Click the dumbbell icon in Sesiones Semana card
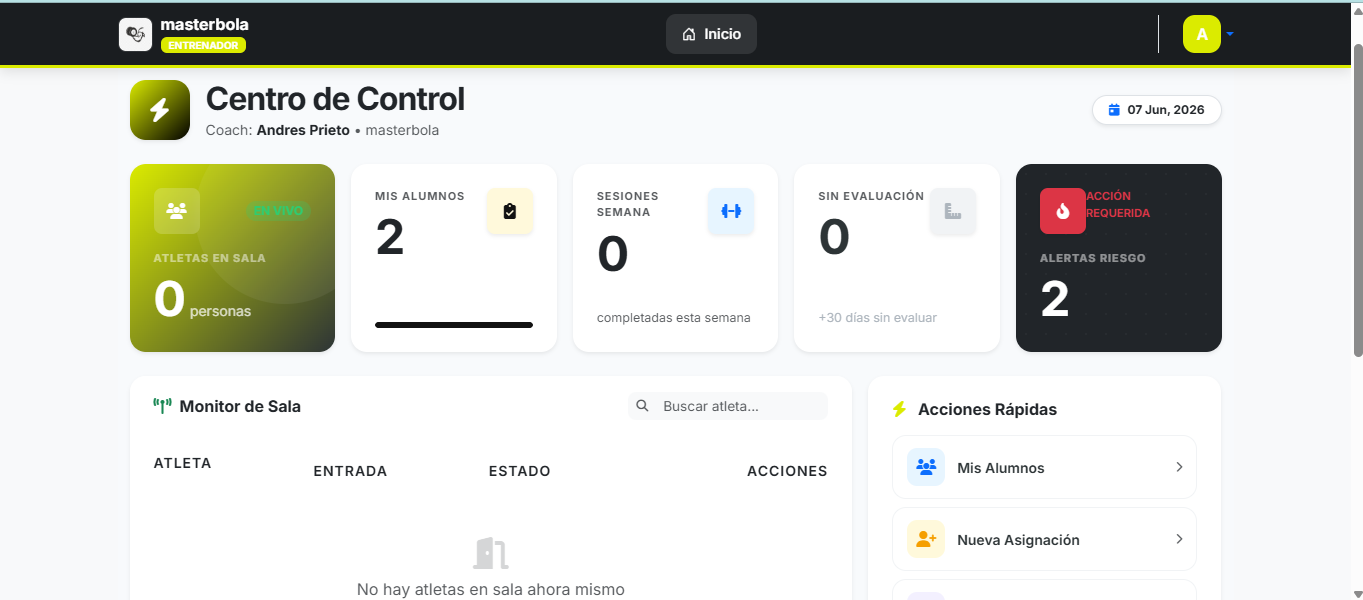This screenshot has height=600, width=1363. (x=731, y=211)
